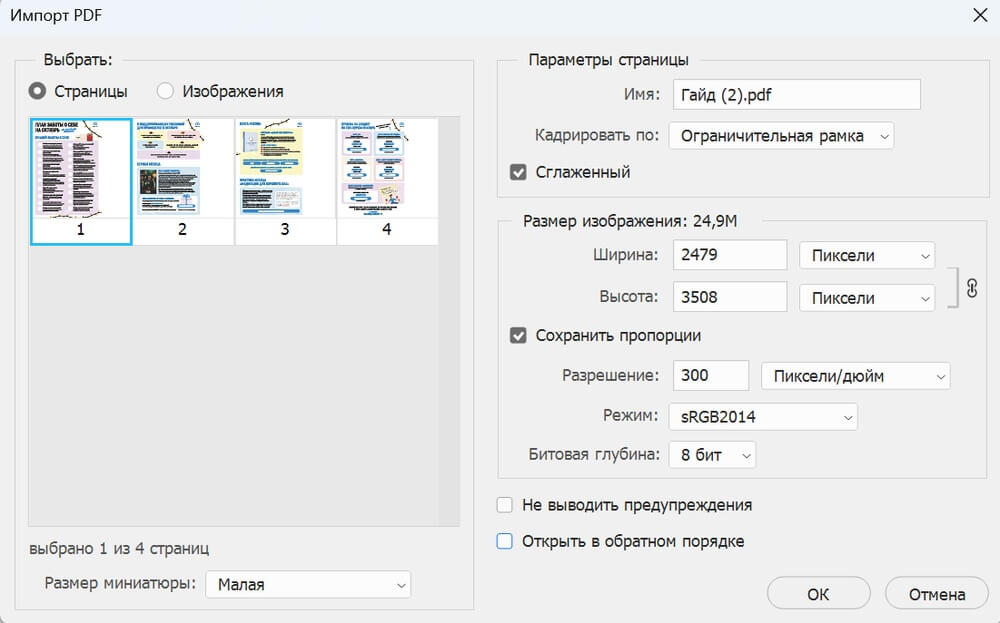The image size is (1000, 623).
Task: Open the Кадрировать по dropdown
Action: tap(780, 135)
